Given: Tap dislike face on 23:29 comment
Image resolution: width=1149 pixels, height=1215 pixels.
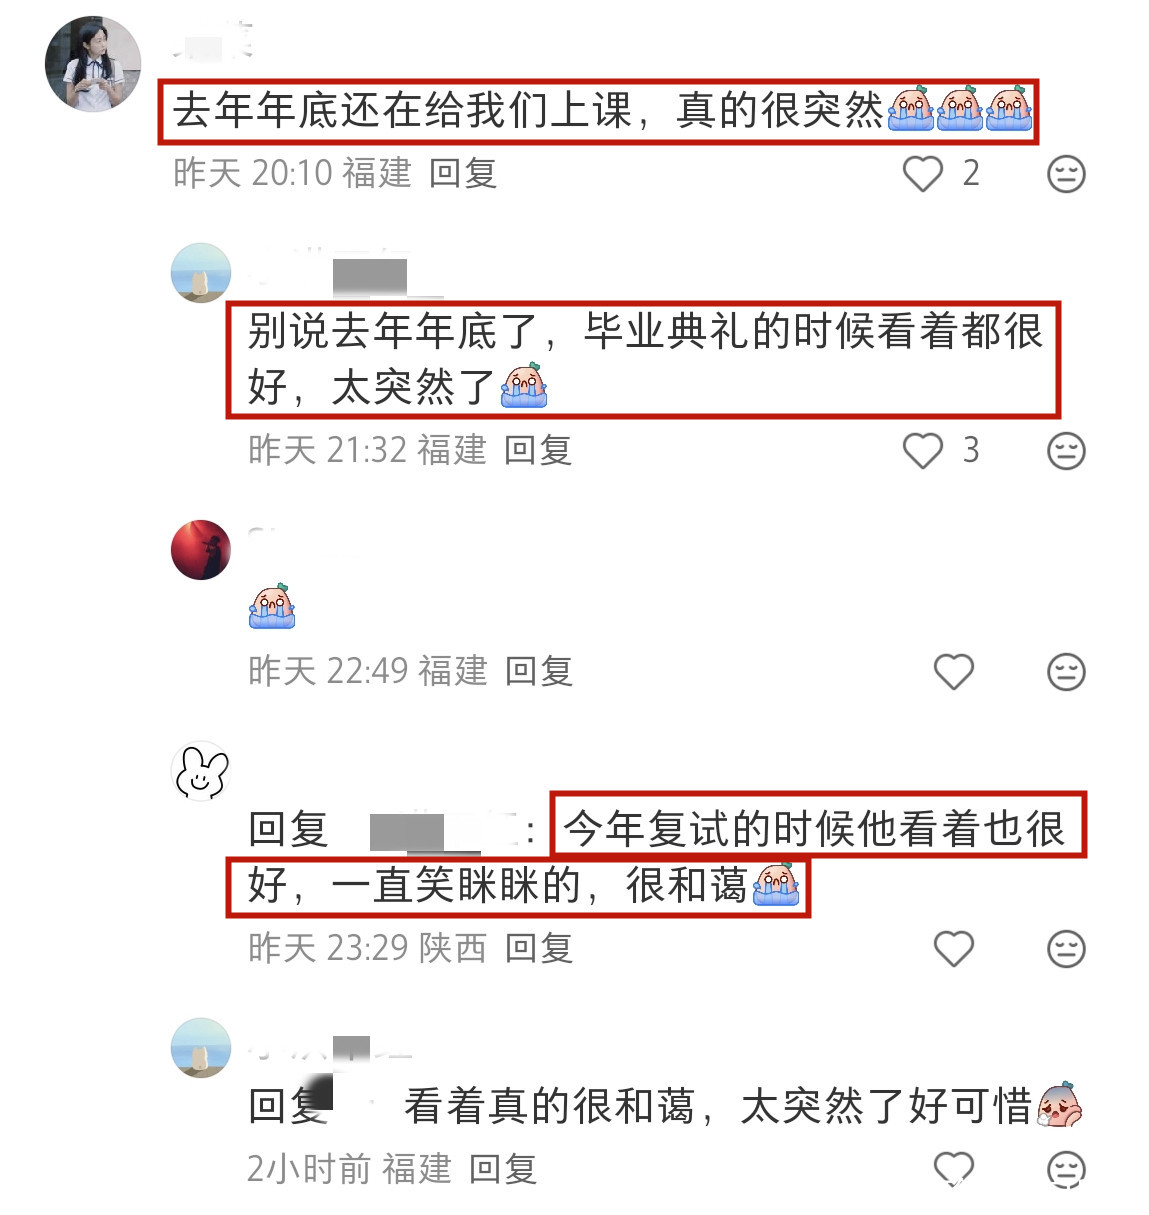Looking at the screenshot, I should pyautogui.click(x=1066, y=949).
